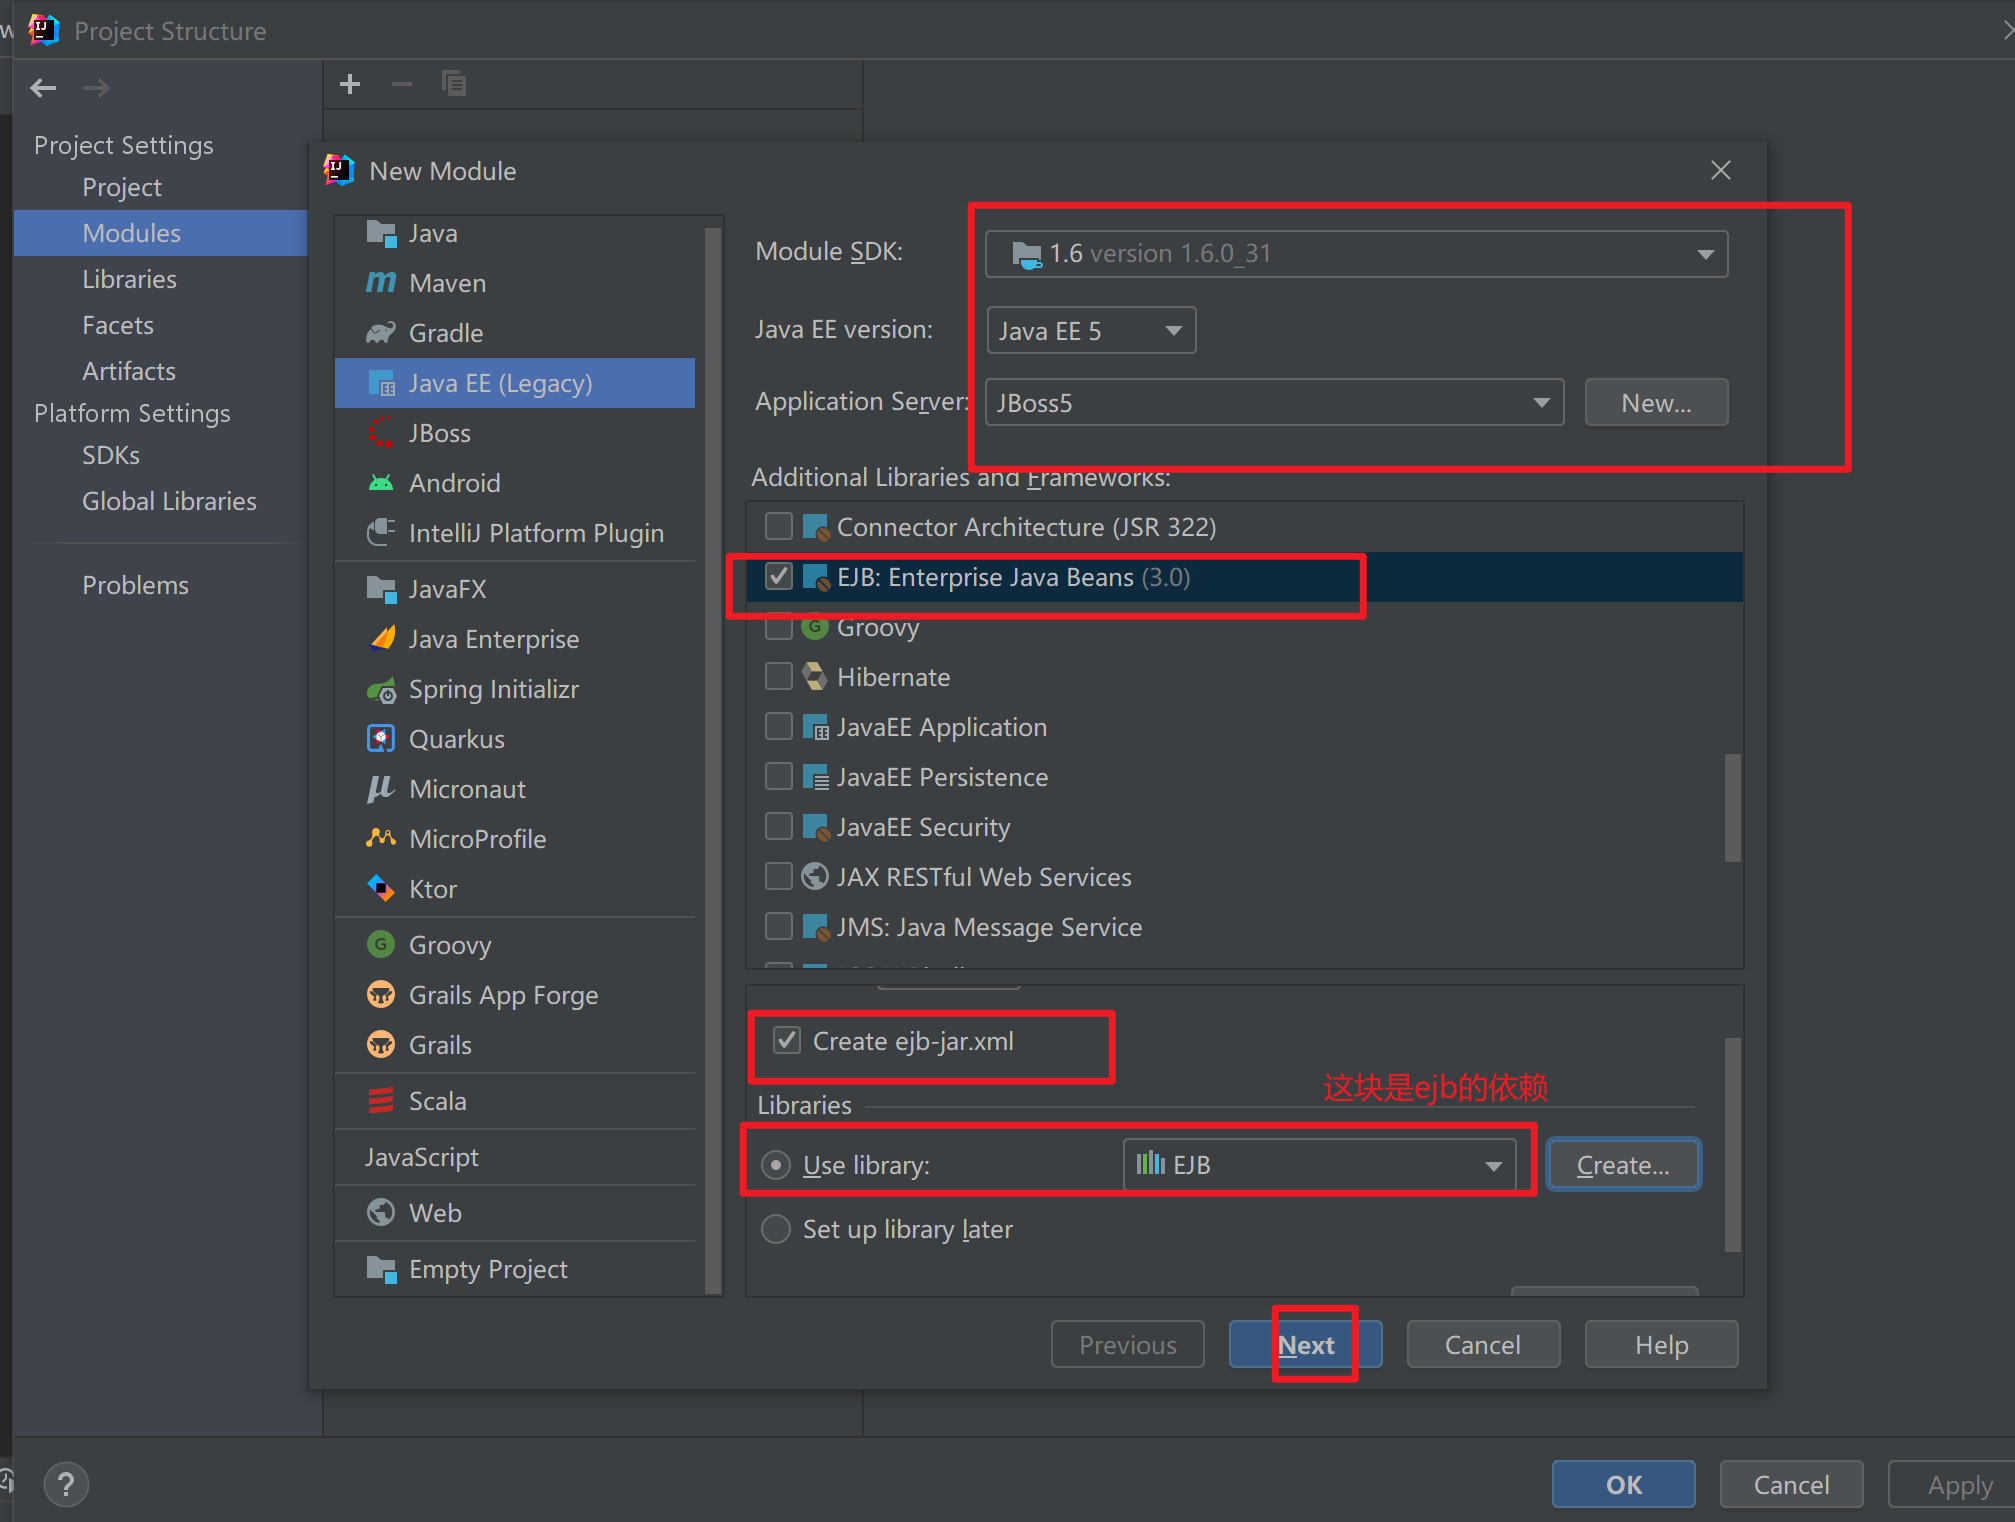
Task: Enable JMS: Java Message Service checkbox
Action: [778, 926]
